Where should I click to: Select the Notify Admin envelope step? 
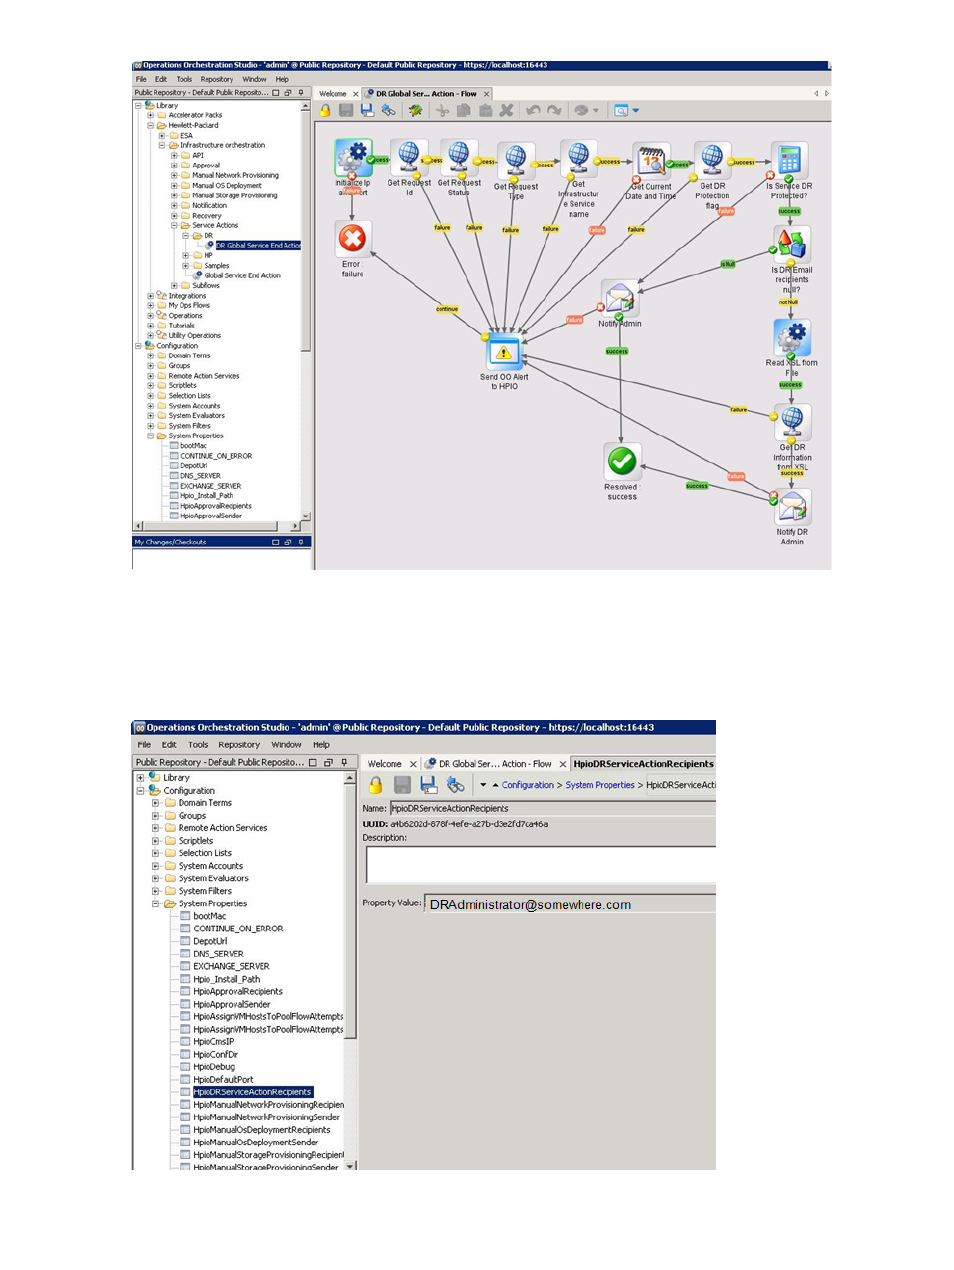(620, 298)
